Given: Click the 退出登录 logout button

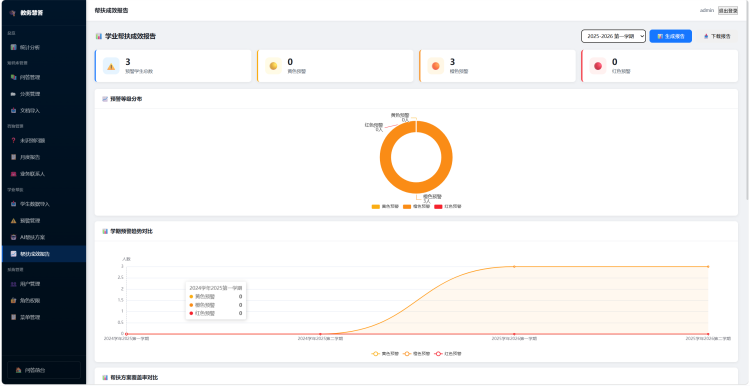Looking at the screenshot, I should (x=728, y=11).
